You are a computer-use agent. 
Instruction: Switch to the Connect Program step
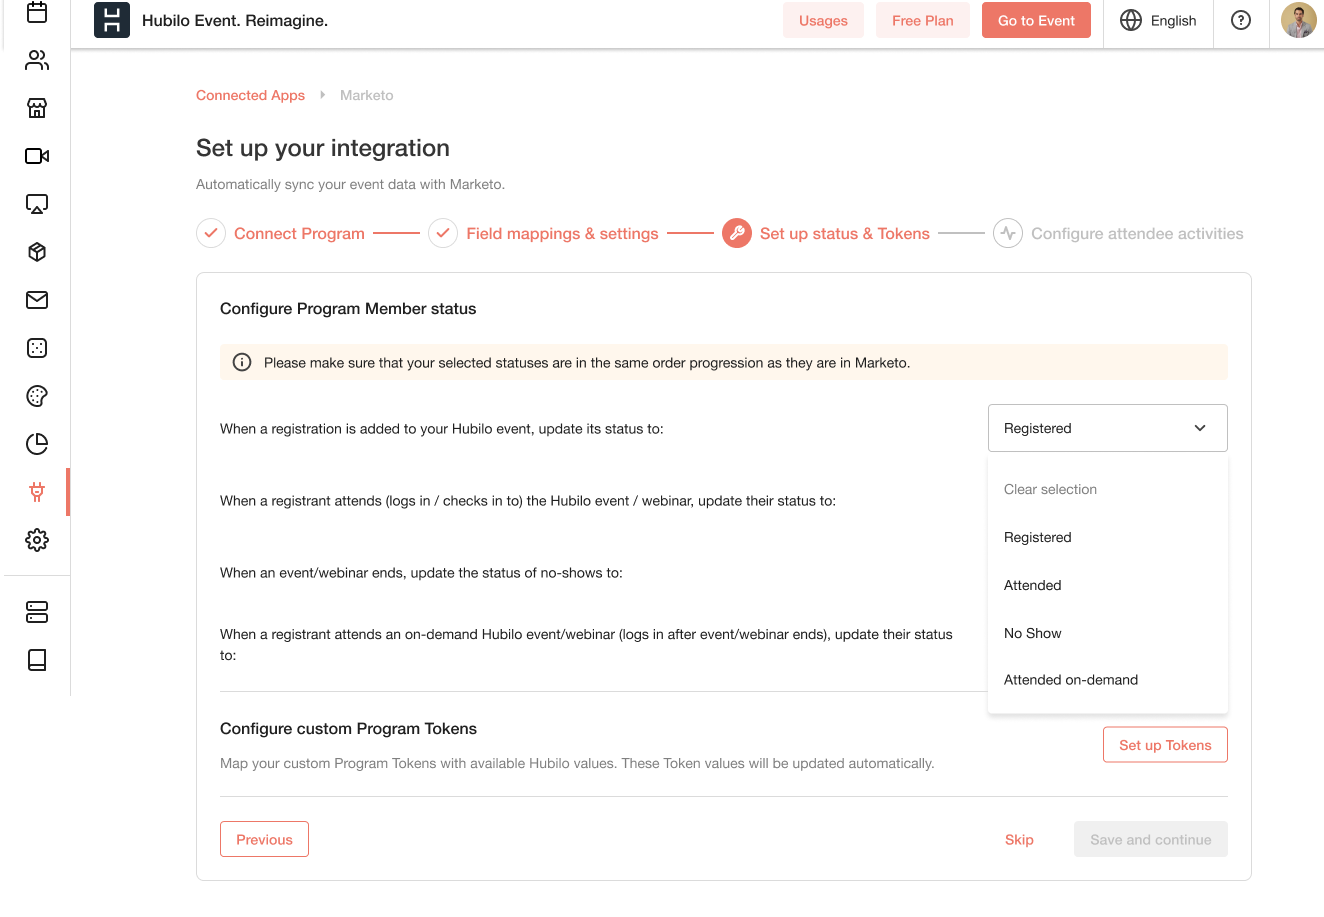click(x=299, y=233)
